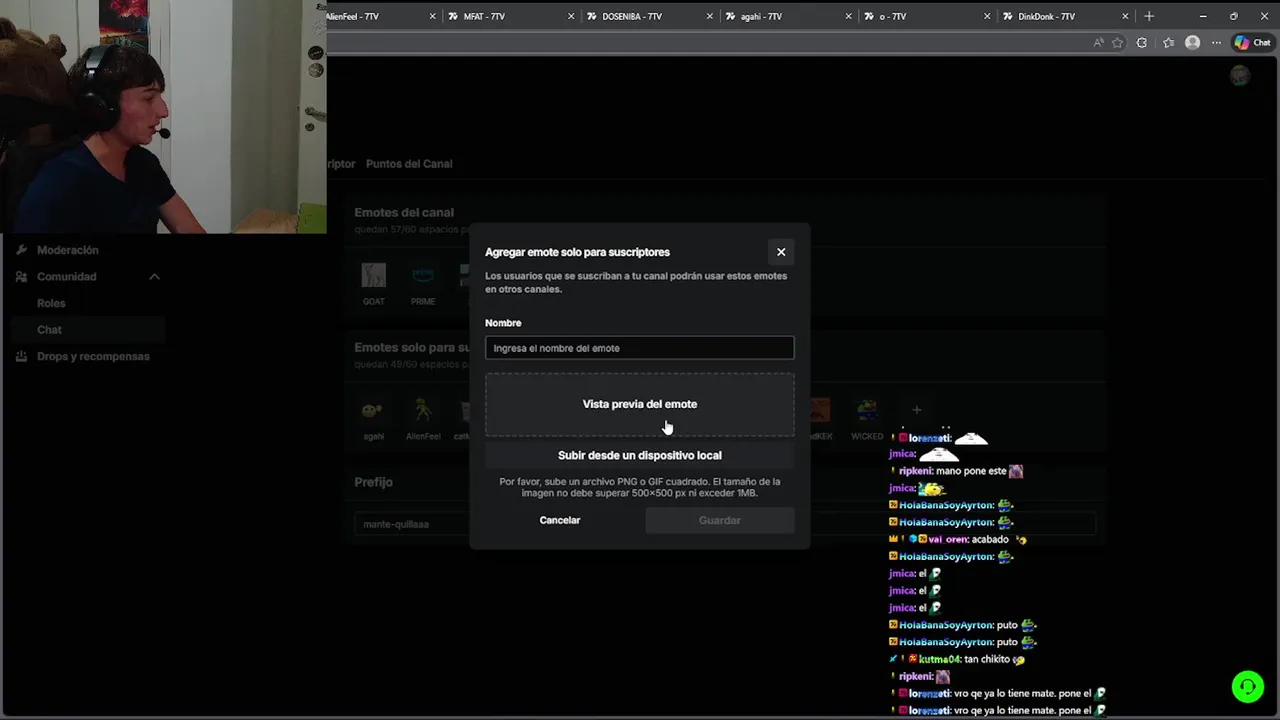Click kutma04 tan chikito chat message
The image size is (1280, 720).
(958, 659)
